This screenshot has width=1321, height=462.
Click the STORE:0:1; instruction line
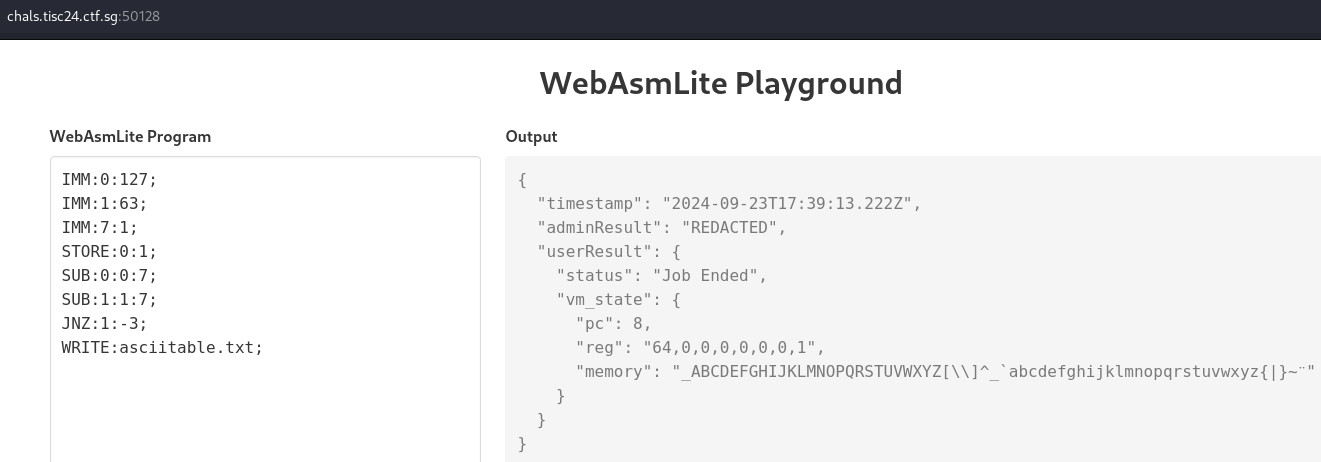(110, 252)
